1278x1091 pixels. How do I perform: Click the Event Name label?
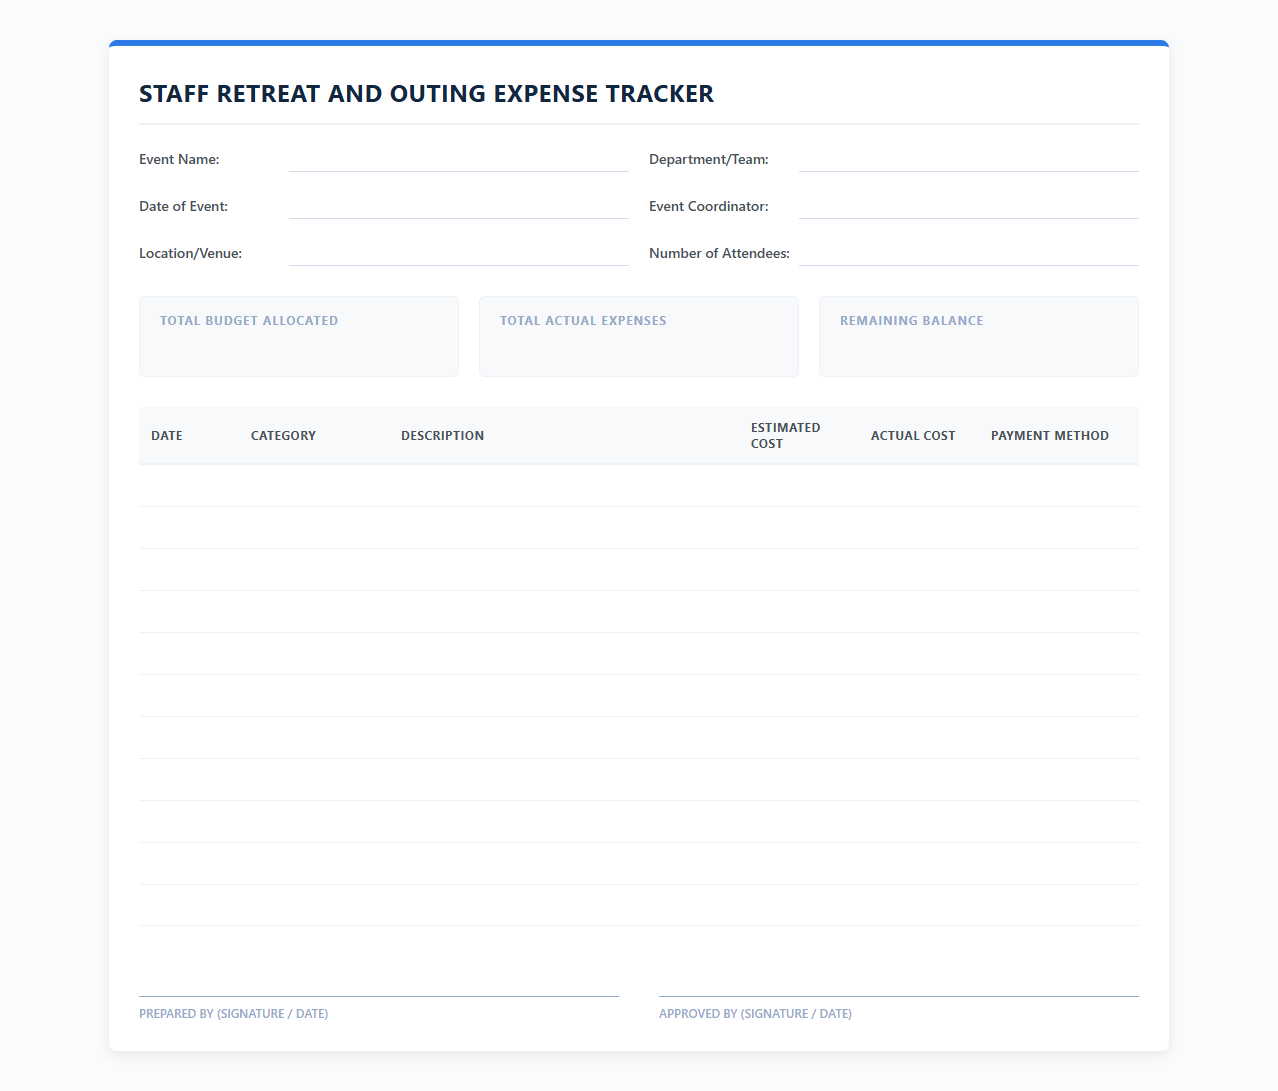tap(179, 160)
